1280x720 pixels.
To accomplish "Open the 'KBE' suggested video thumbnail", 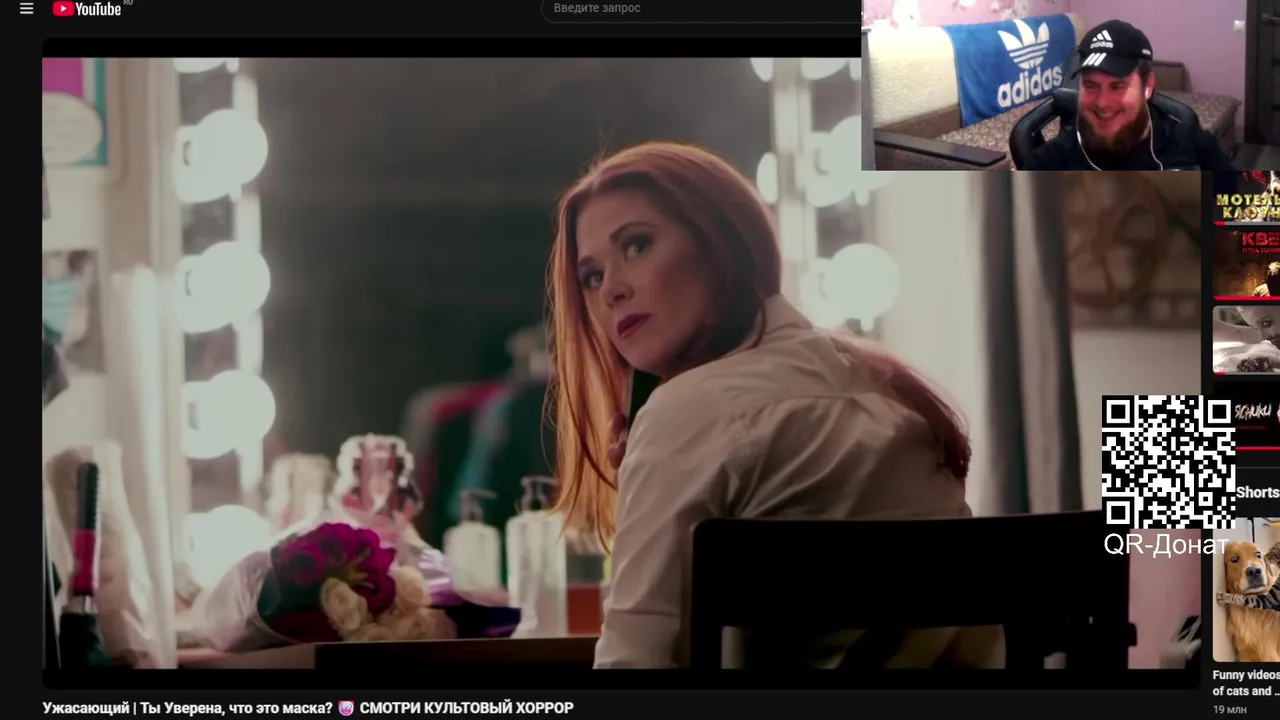I will (x=1246, y=264).
